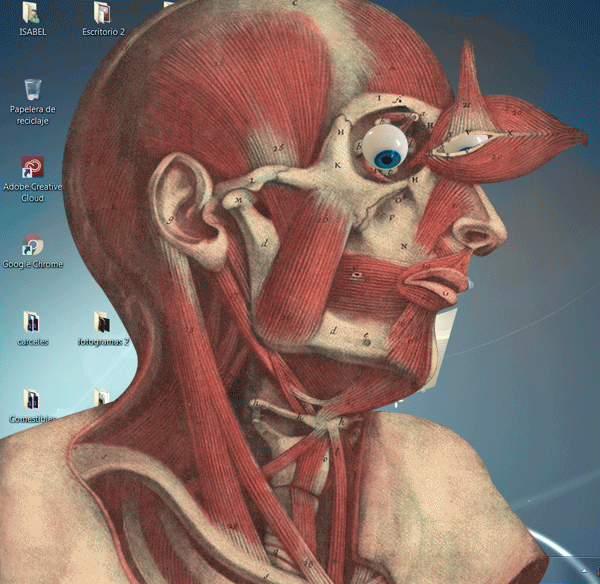This screenshot has height=584, width=600.
Task: Select the Papelera de reciclaje icon
Action: coord(33,90)
